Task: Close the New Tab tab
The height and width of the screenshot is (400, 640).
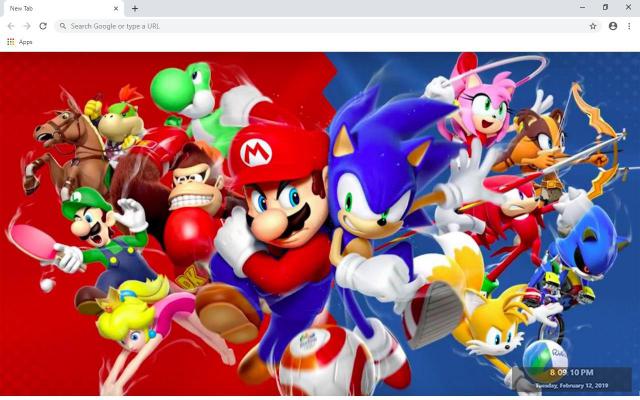Action: point(116,8)
